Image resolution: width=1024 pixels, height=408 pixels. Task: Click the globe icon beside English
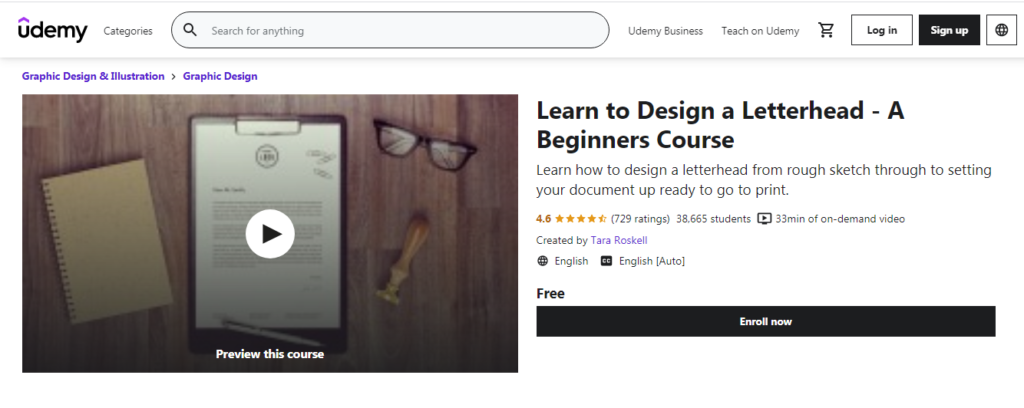543,261
